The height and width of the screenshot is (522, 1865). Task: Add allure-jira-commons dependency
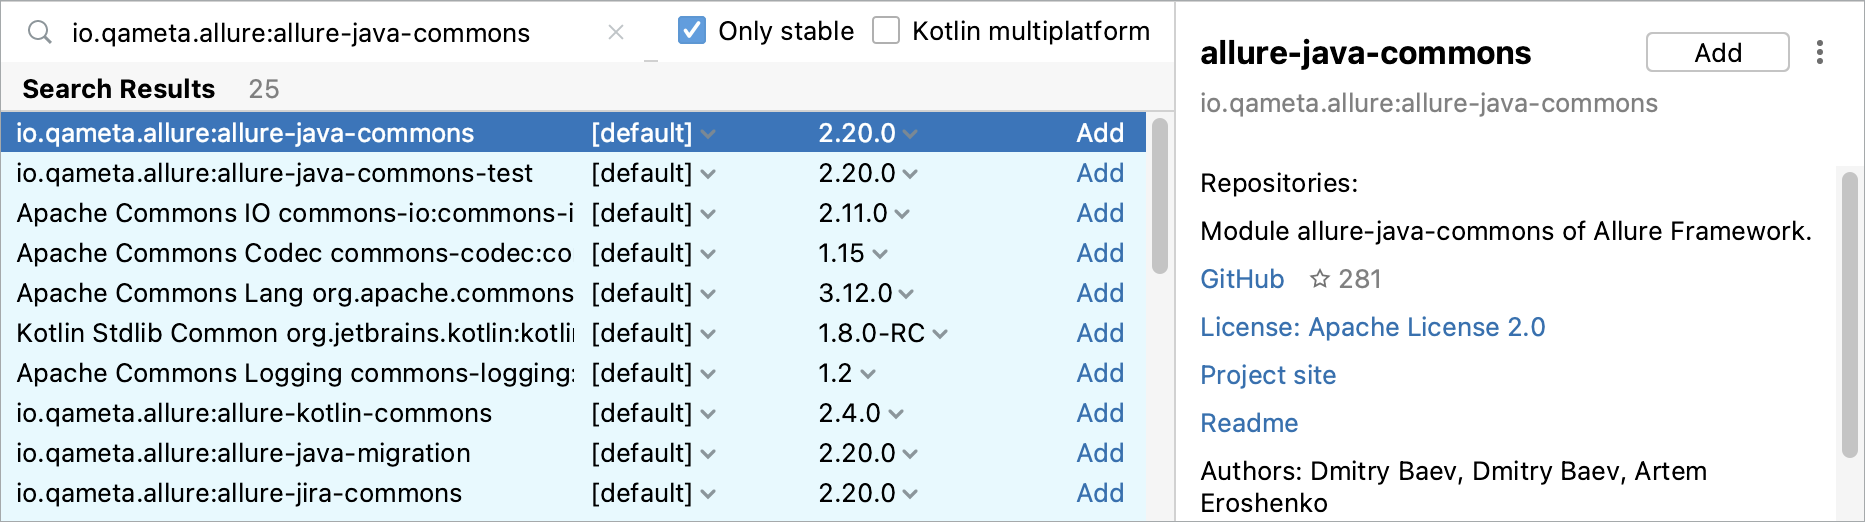[x=1100, y=493]
